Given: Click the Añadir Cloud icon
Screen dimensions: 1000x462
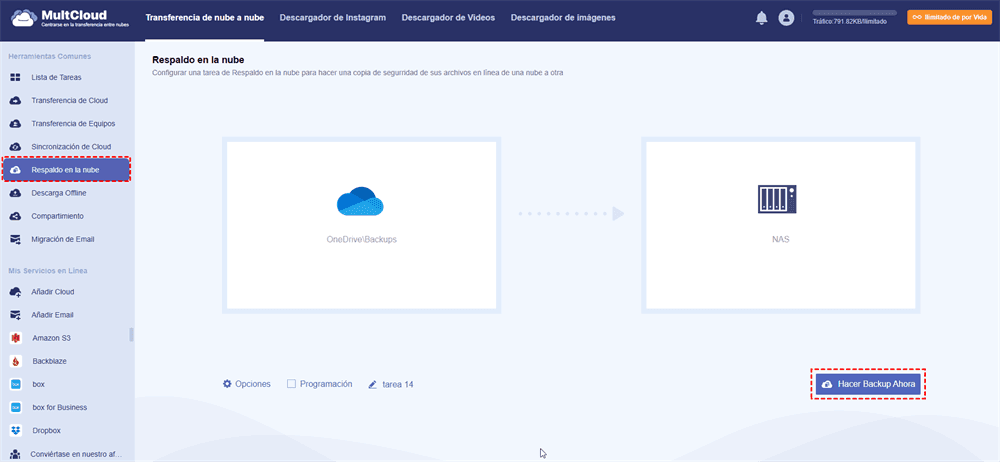Looking at the screenshot, I should [x=15, y=292].
